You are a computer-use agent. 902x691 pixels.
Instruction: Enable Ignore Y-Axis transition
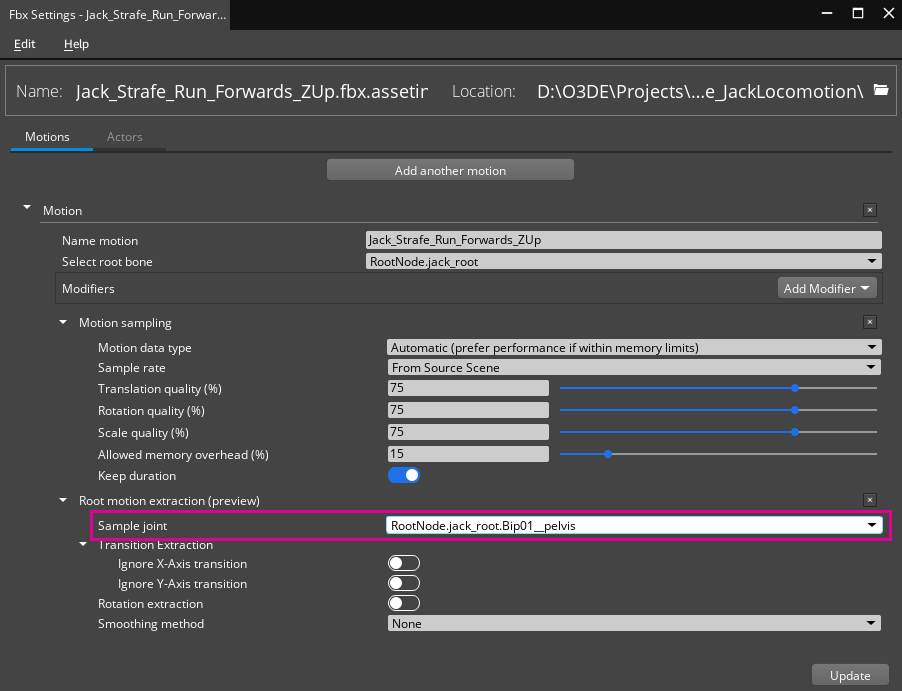pos(404,583)
